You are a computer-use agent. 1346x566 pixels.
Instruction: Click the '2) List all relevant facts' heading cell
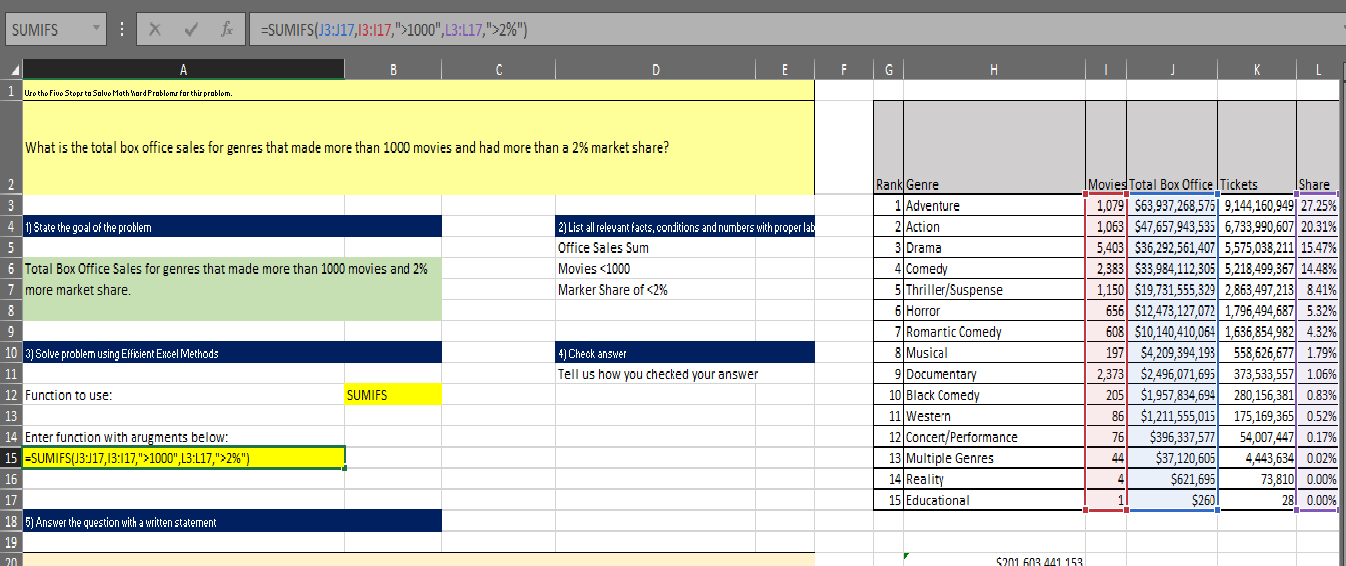click(x=685, y=227)
